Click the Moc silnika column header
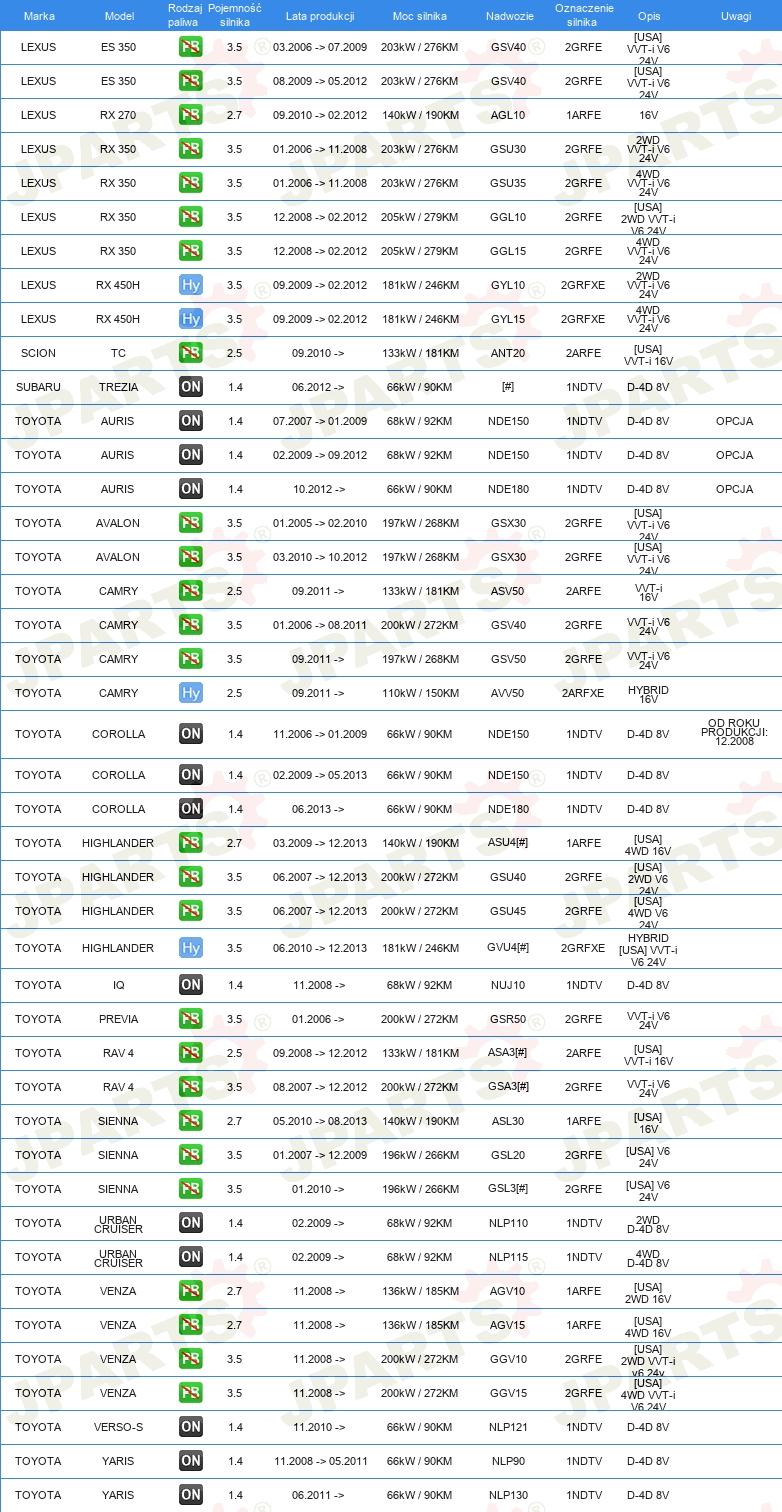Image resolution: width=782 pixels, height=1512 pixels. 420,16
